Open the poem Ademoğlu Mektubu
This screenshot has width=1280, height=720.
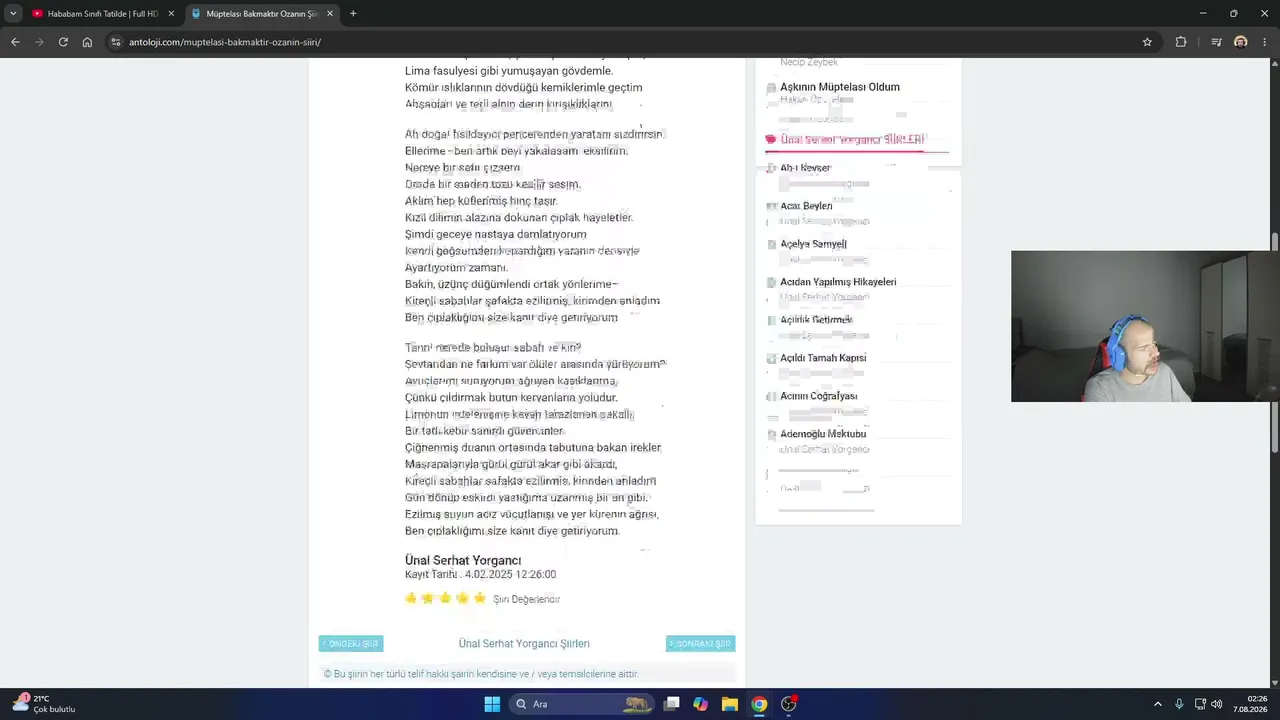(x=823, y=434)
